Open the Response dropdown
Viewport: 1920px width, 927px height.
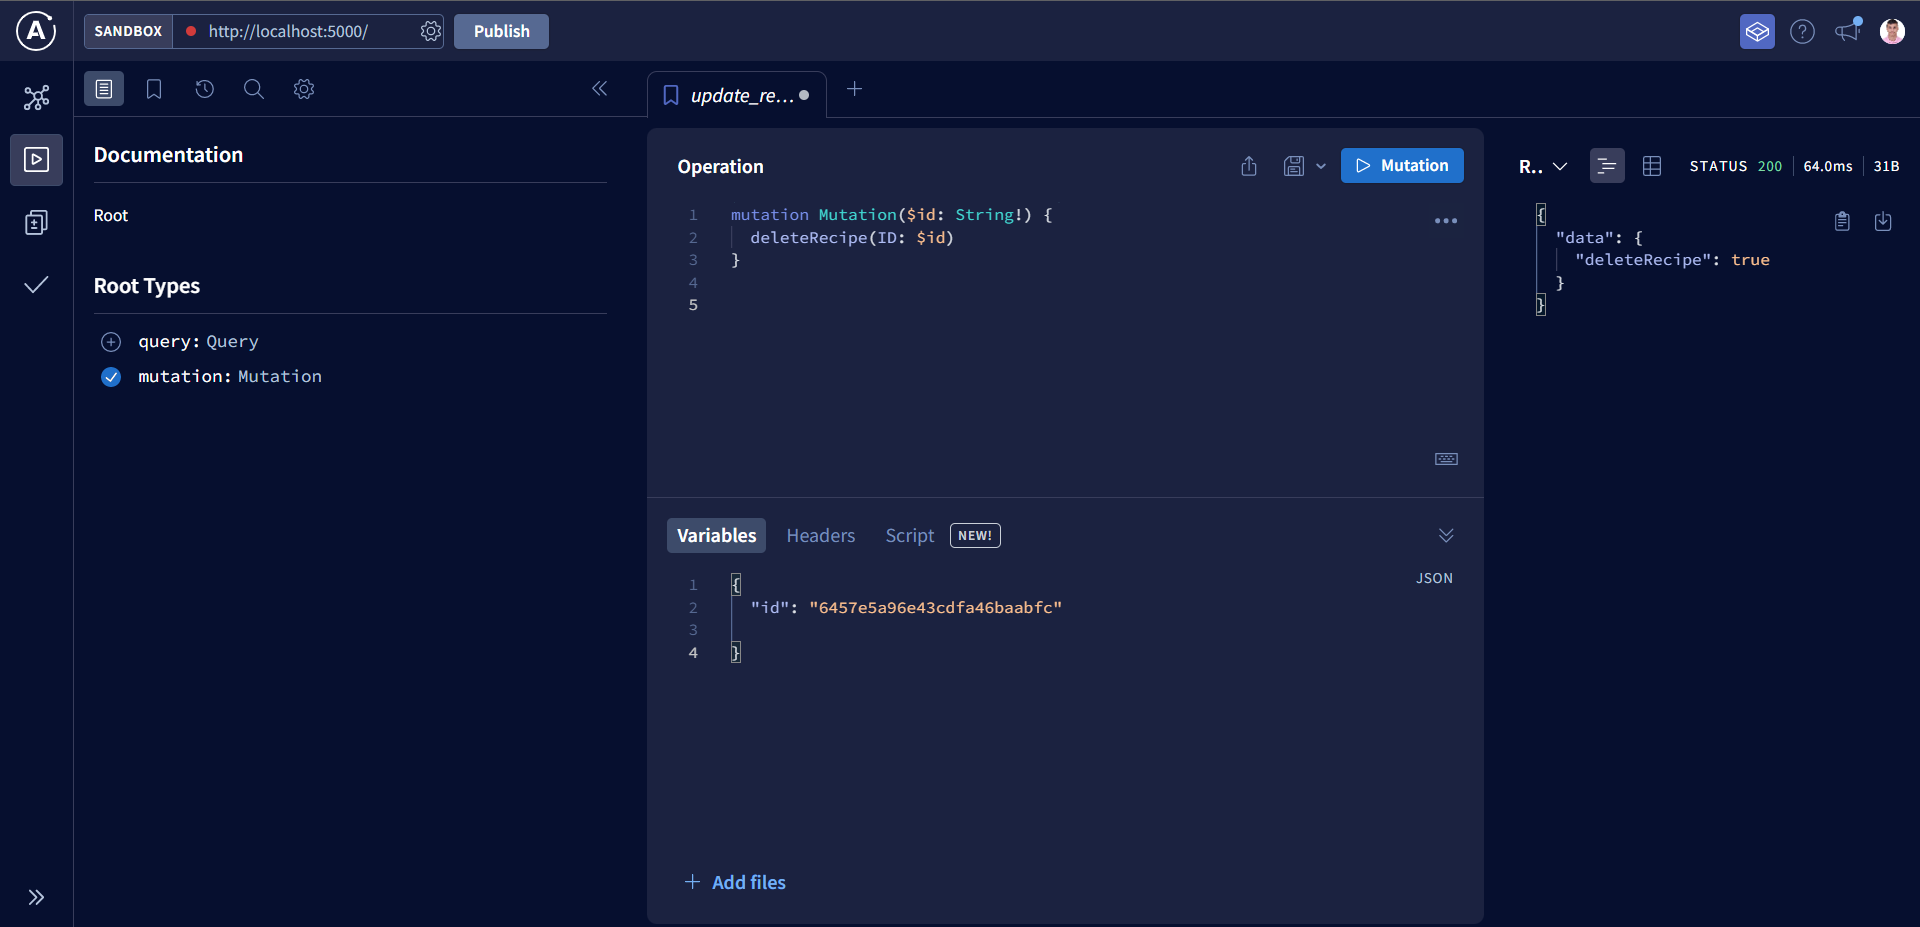1543,166
